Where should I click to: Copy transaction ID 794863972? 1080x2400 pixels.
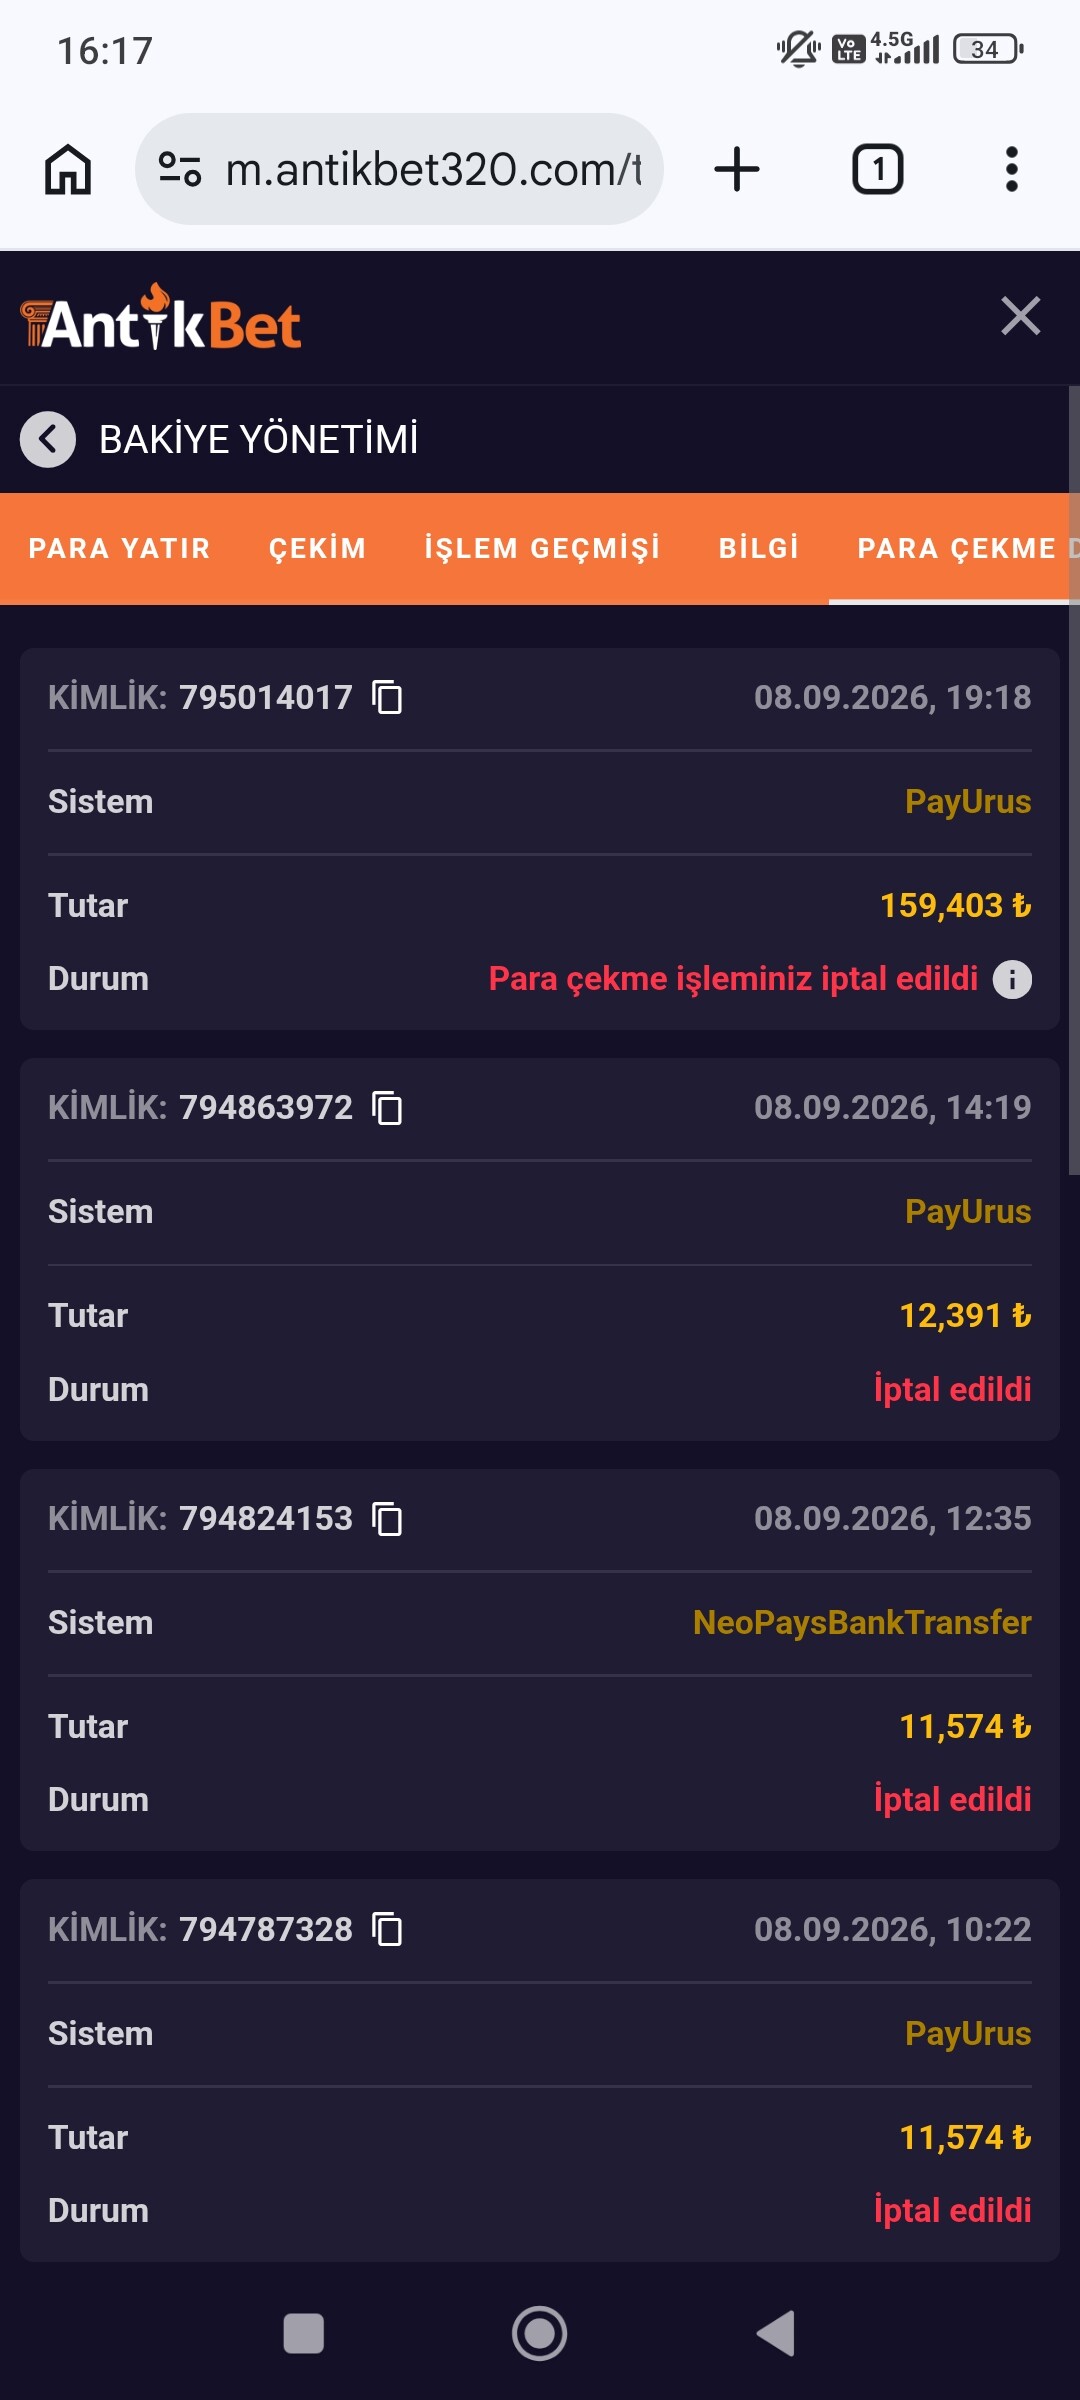point(387,1108)
